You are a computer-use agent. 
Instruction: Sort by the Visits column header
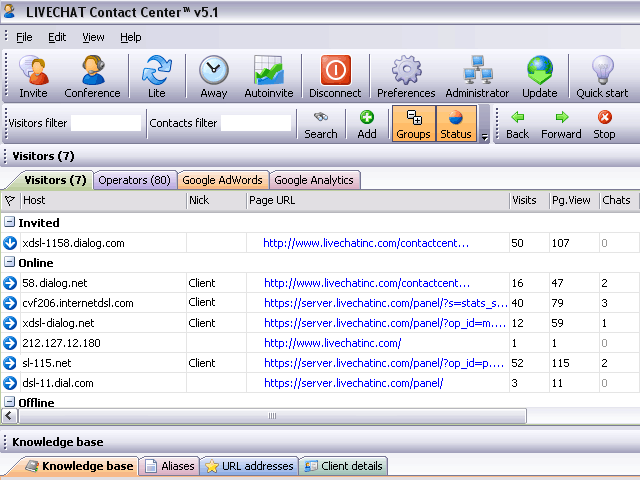click(529, 200)
